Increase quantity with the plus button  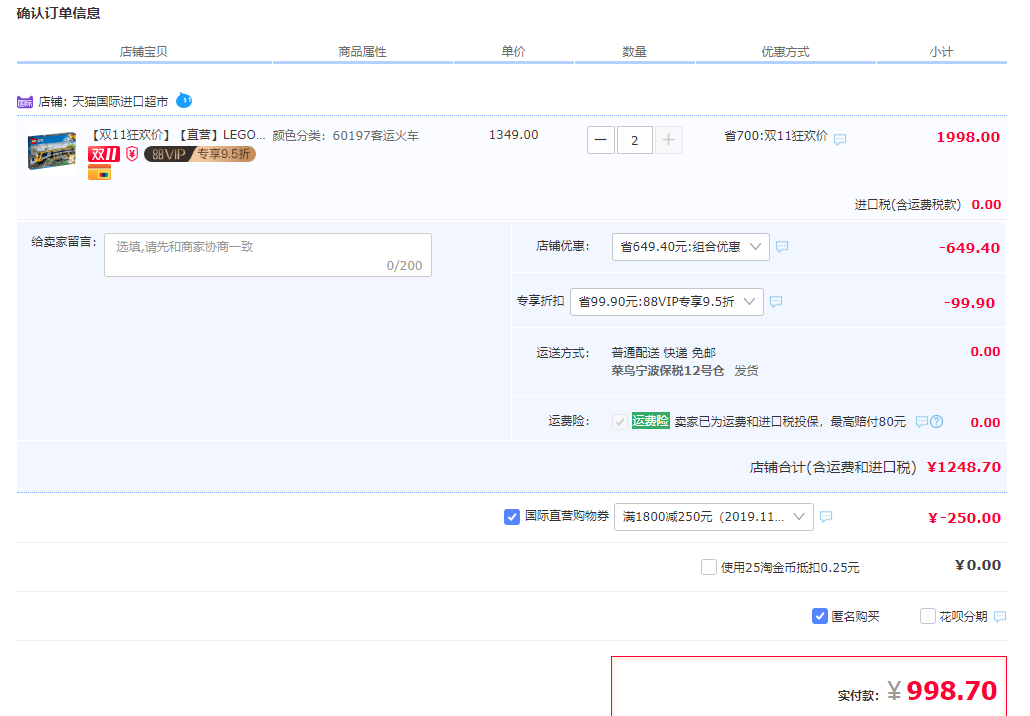pyautogui.click(x=668, y=140)
